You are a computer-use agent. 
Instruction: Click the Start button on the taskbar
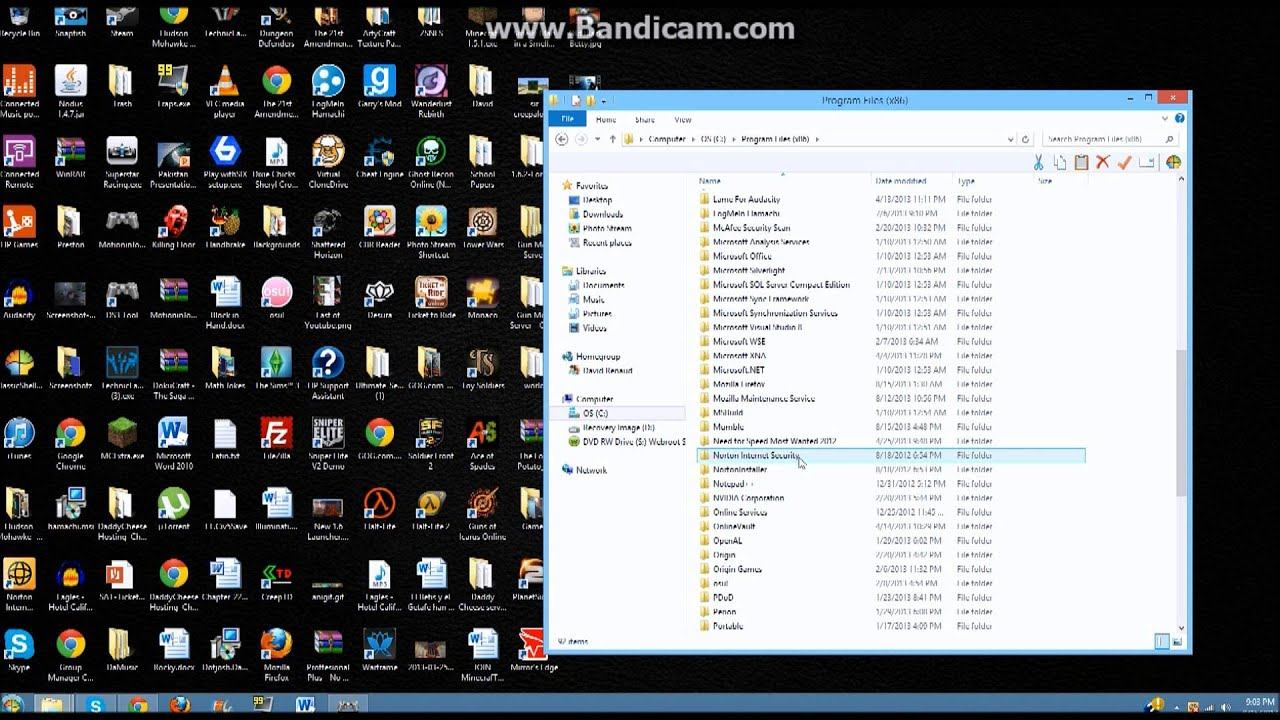[x=13, y=705]
